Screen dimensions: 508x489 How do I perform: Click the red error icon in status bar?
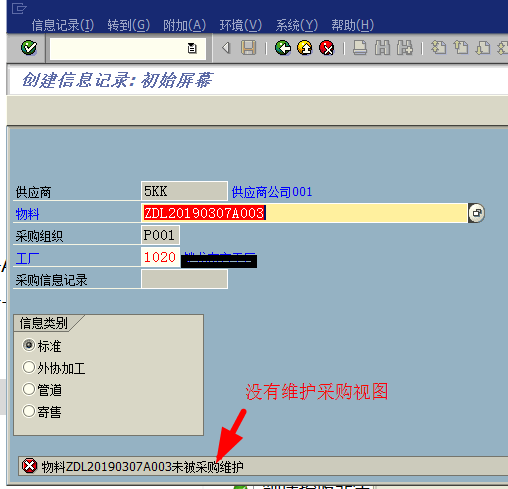(x=29, y=466)
